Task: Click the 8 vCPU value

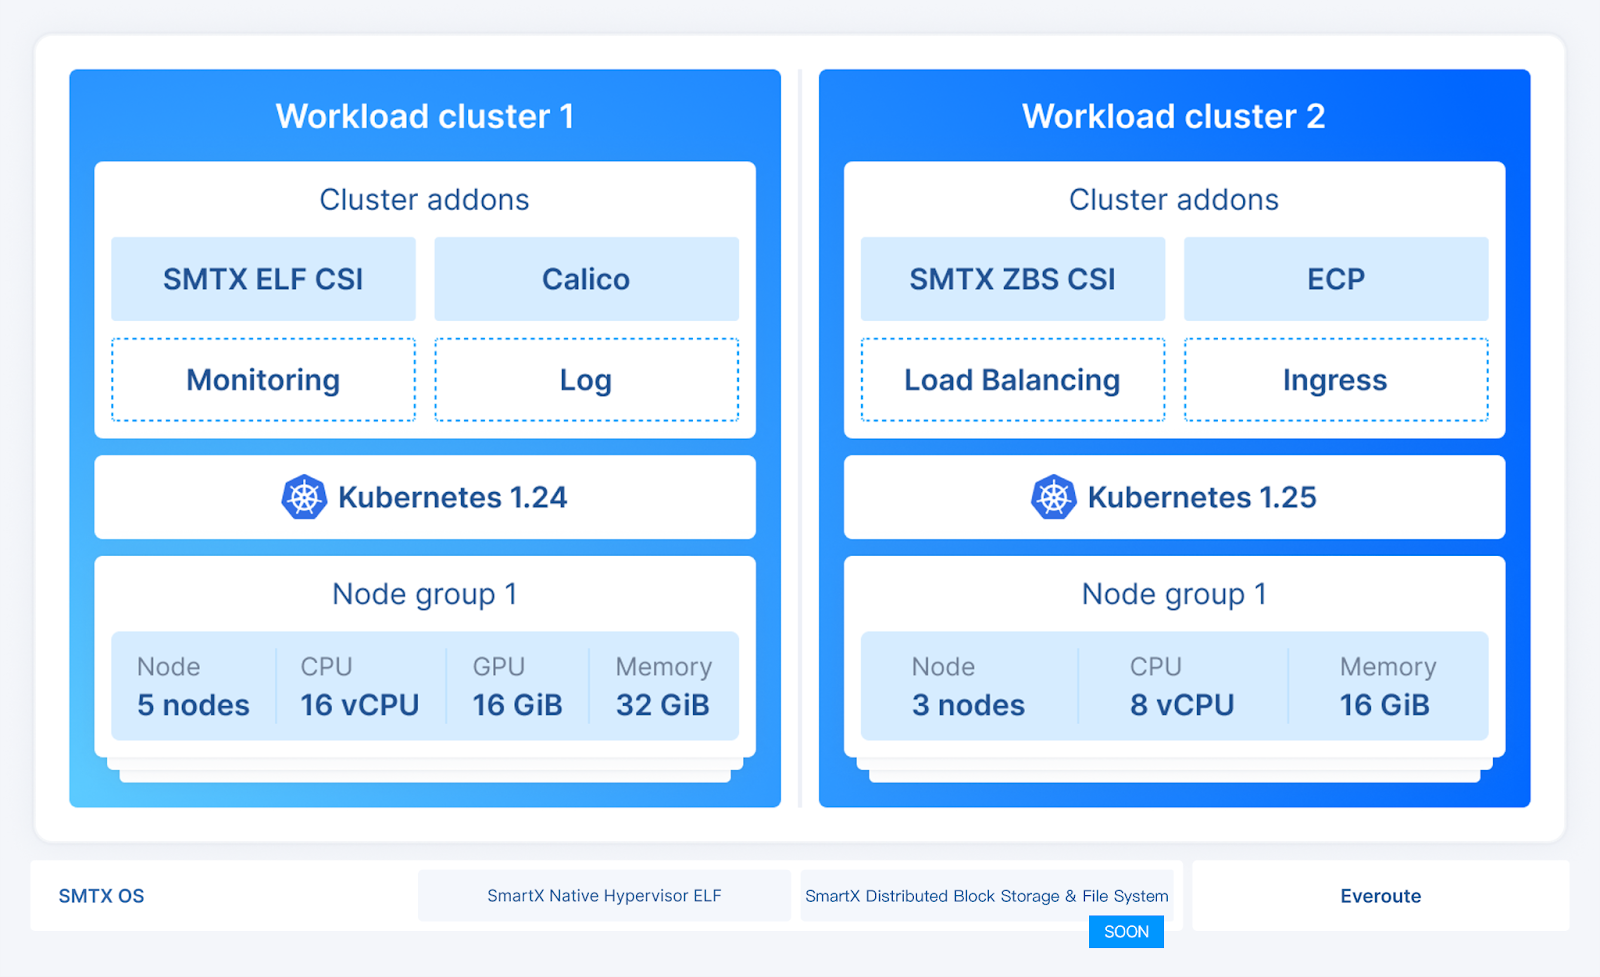Action: coord(1182,705)
